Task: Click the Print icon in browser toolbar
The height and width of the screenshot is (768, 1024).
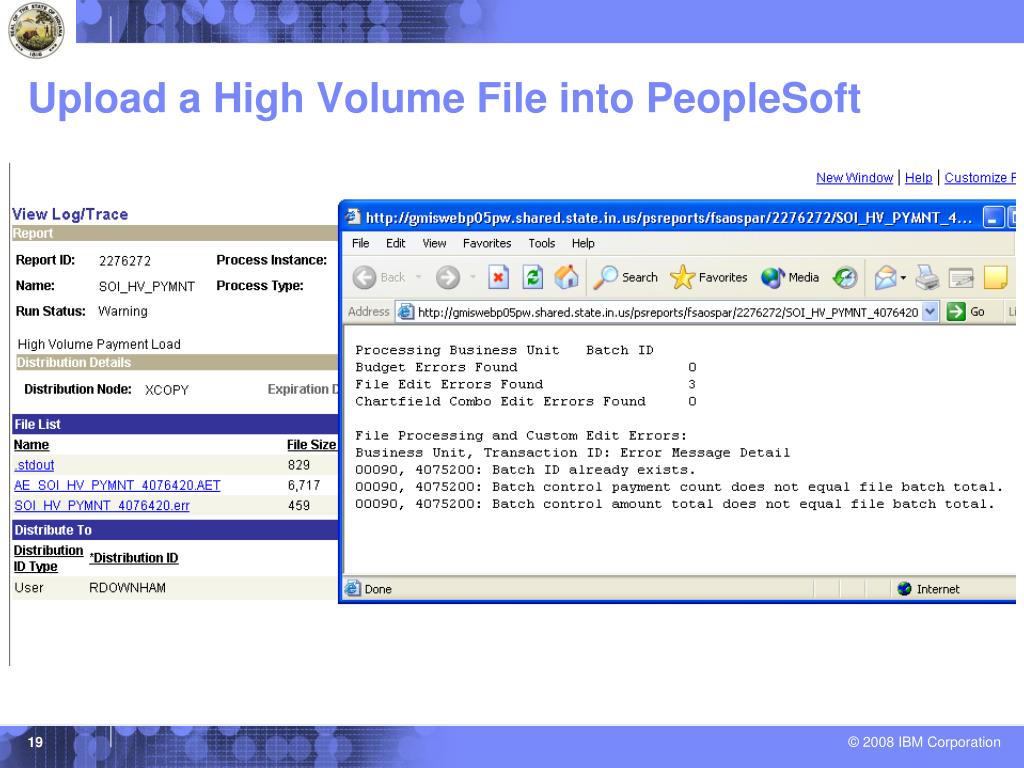Action: click(x=927, y=278)
